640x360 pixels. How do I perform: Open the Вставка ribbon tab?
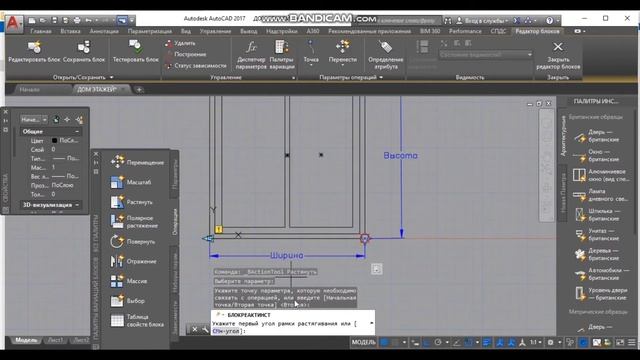tap(70, 31)
